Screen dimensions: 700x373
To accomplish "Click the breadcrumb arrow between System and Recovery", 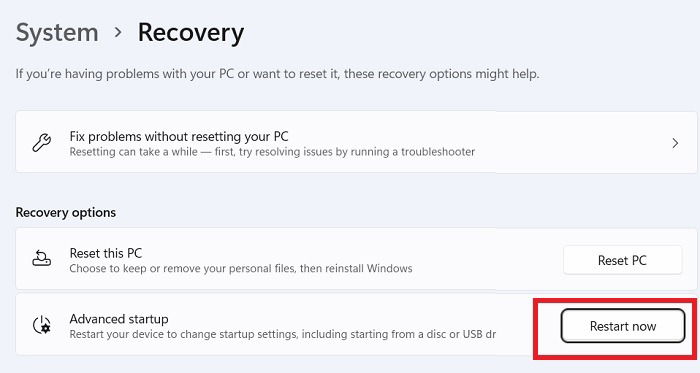I will point(118,32).
